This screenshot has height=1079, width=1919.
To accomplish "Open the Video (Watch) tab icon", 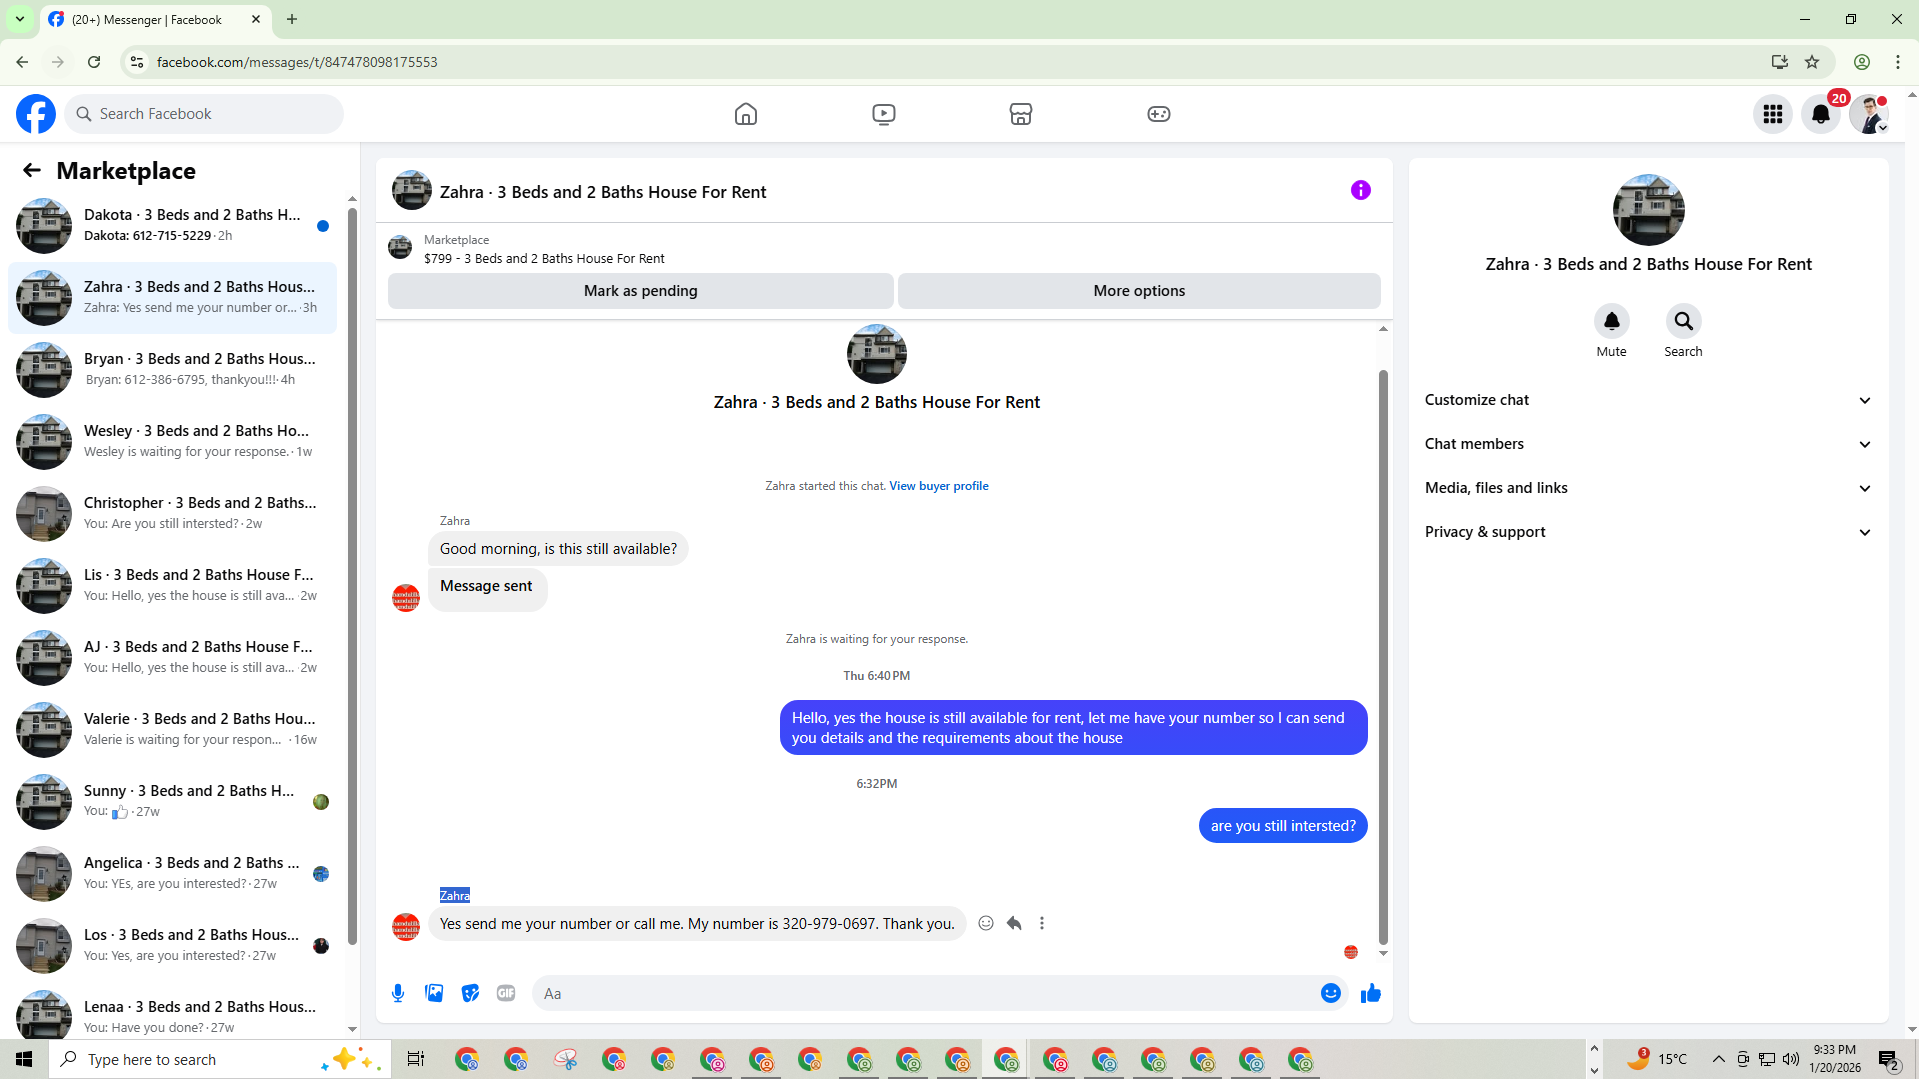I will 884,114.
